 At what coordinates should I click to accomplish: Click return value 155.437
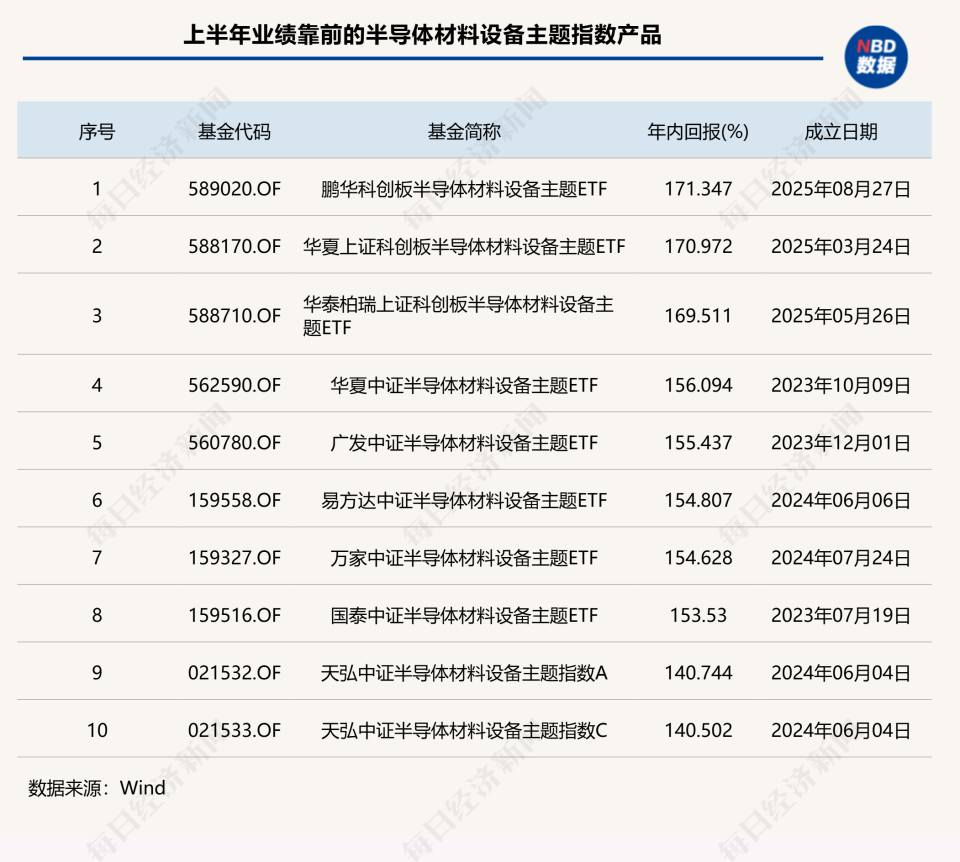coord(698,443)
